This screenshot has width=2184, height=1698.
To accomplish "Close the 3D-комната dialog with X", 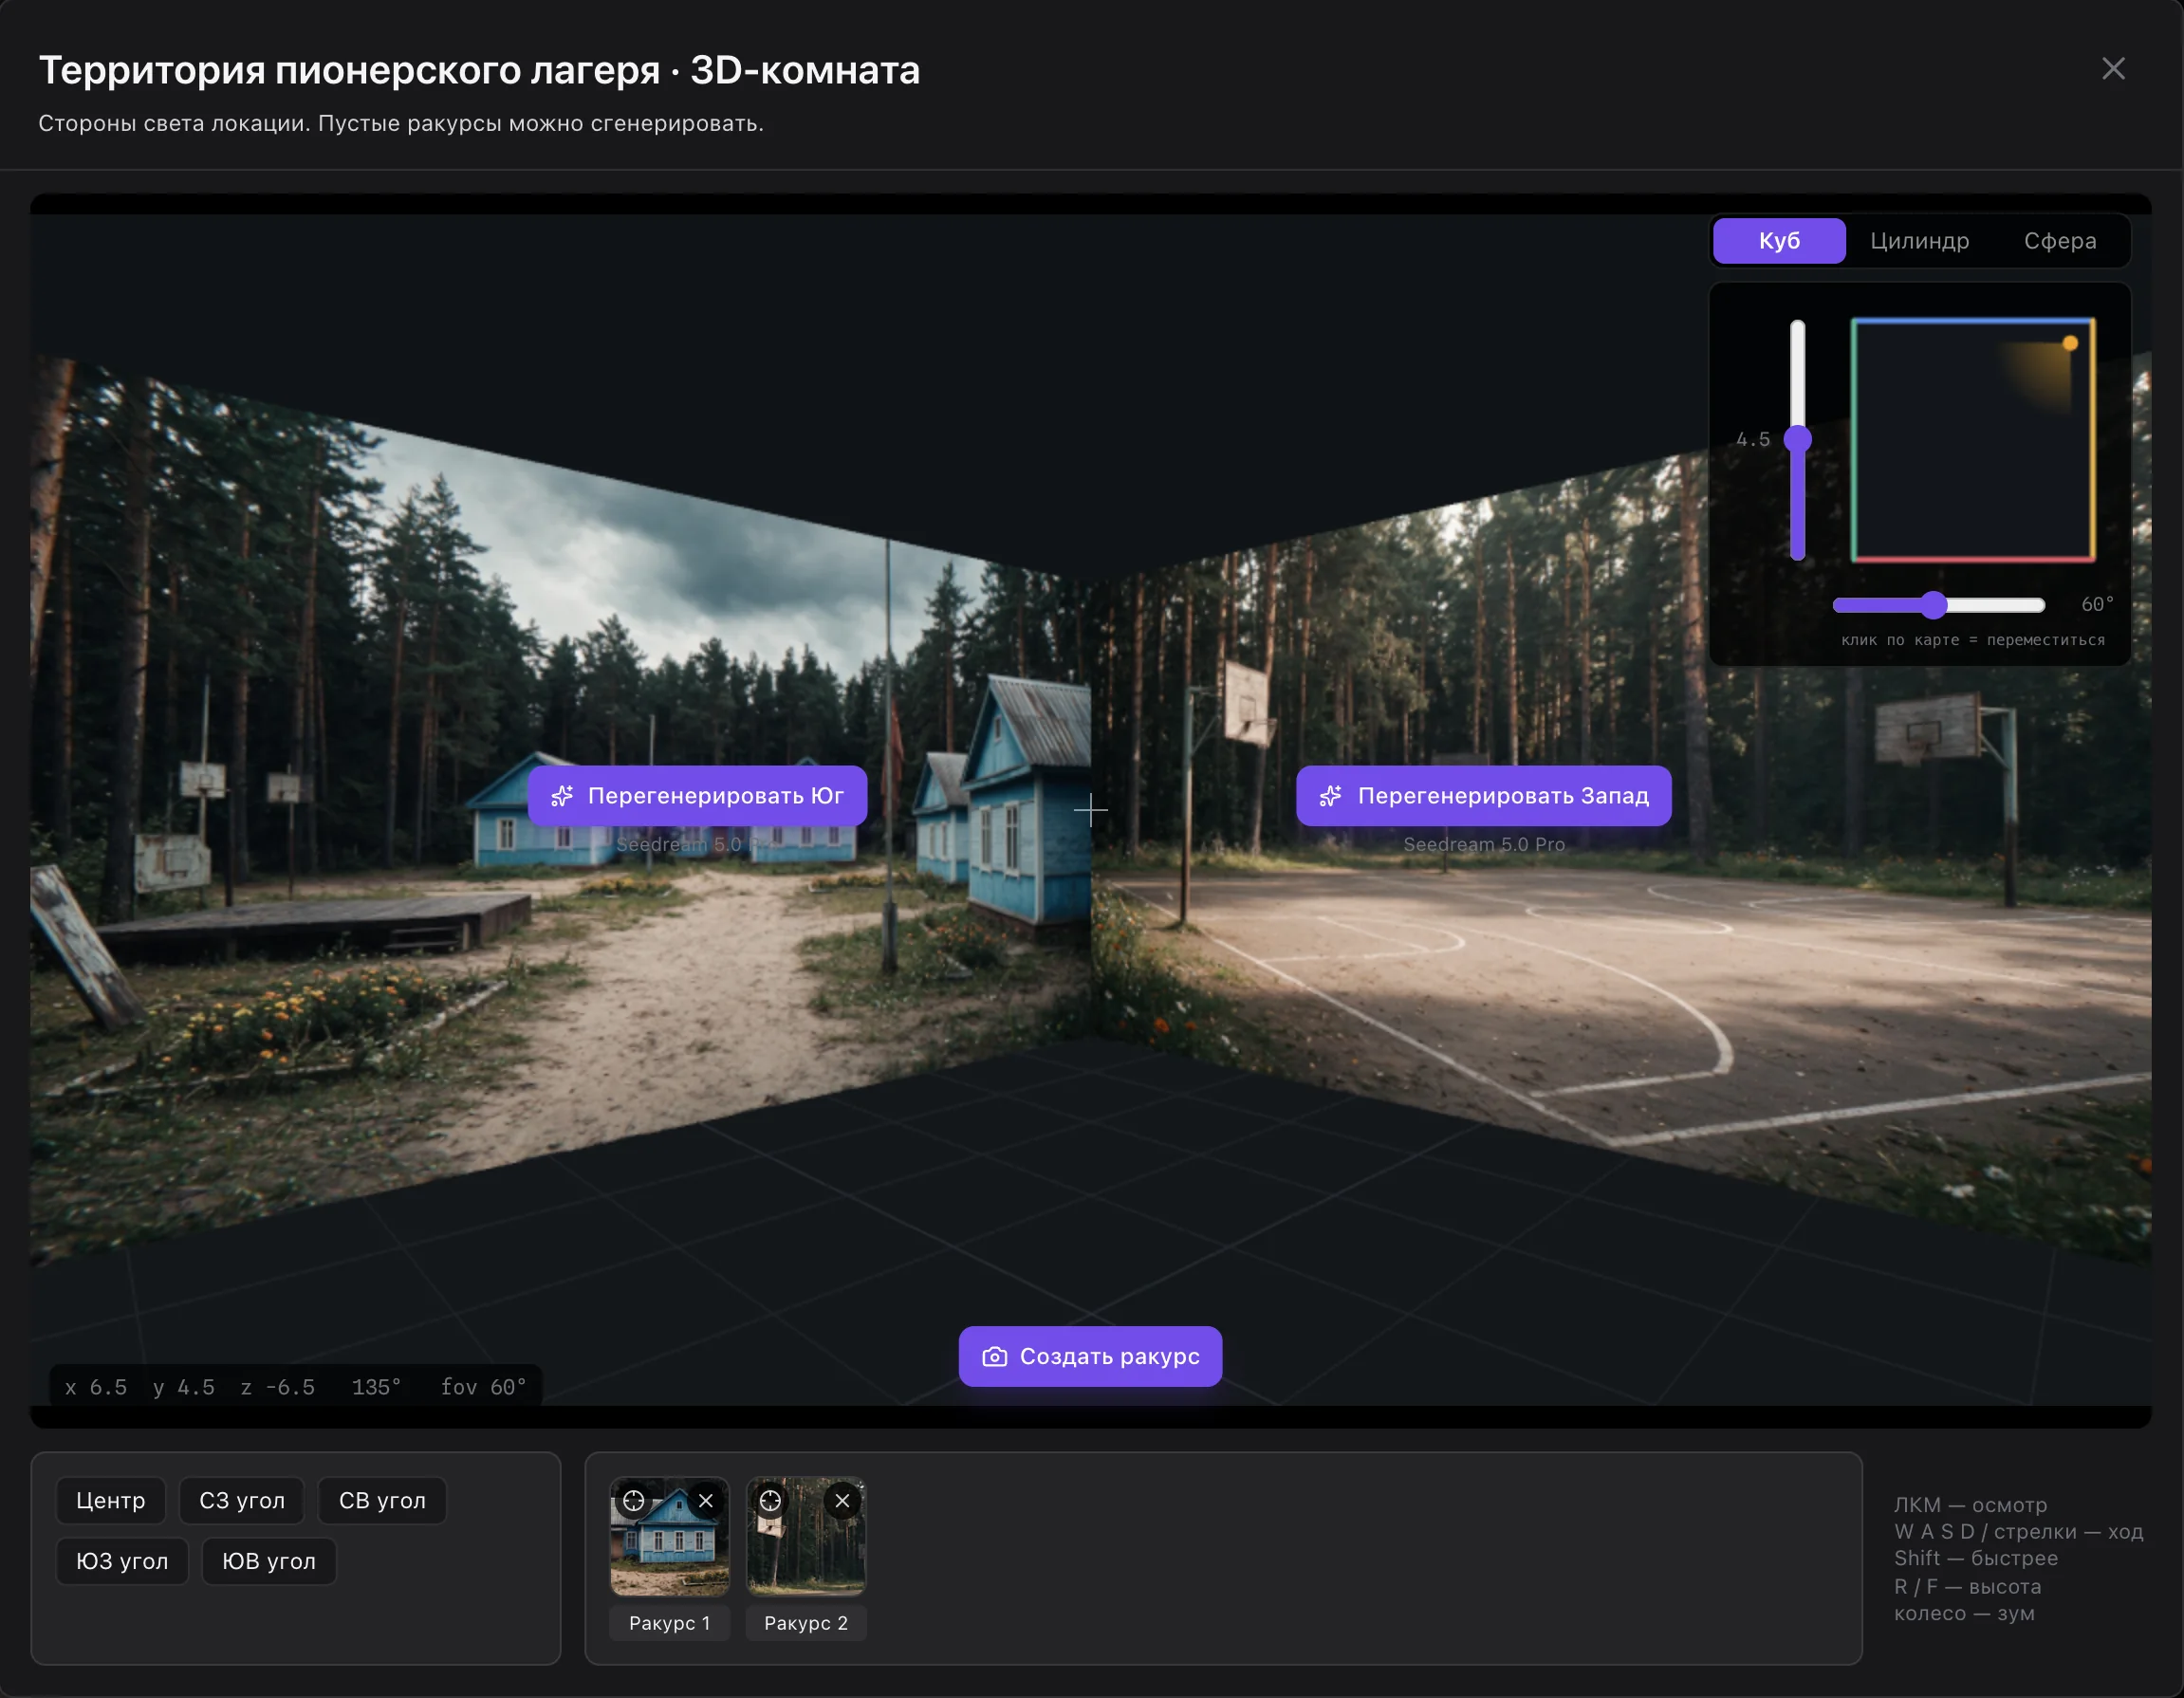I will pyautogui.click(x=2112, y=68).
